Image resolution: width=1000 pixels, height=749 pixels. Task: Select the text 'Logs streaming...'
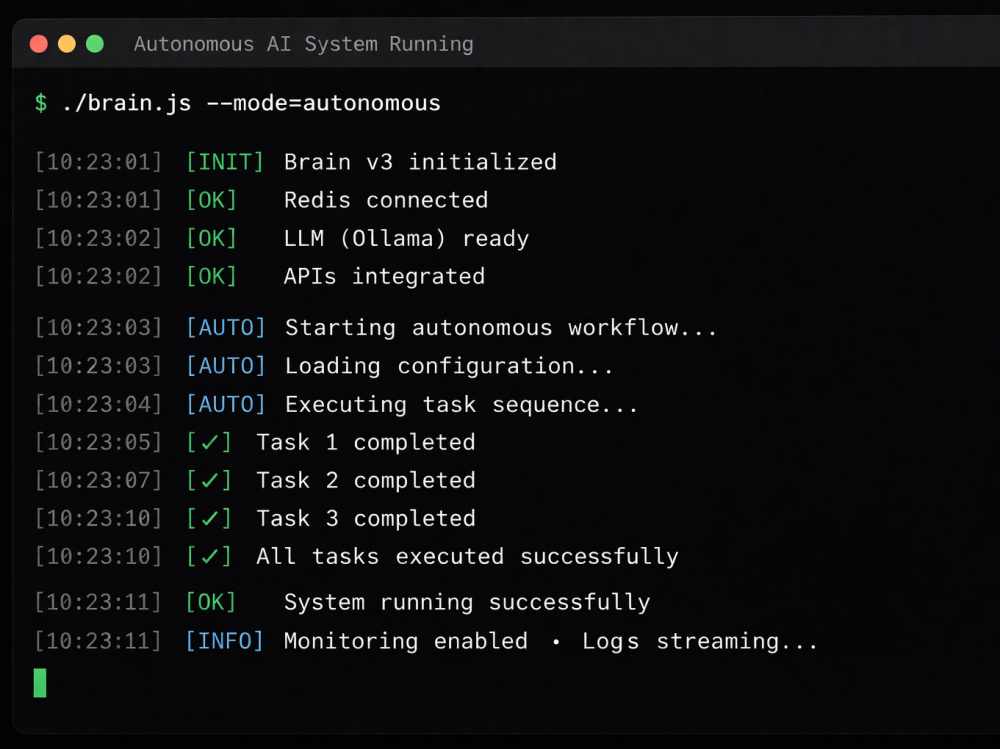tap(700, 641)
